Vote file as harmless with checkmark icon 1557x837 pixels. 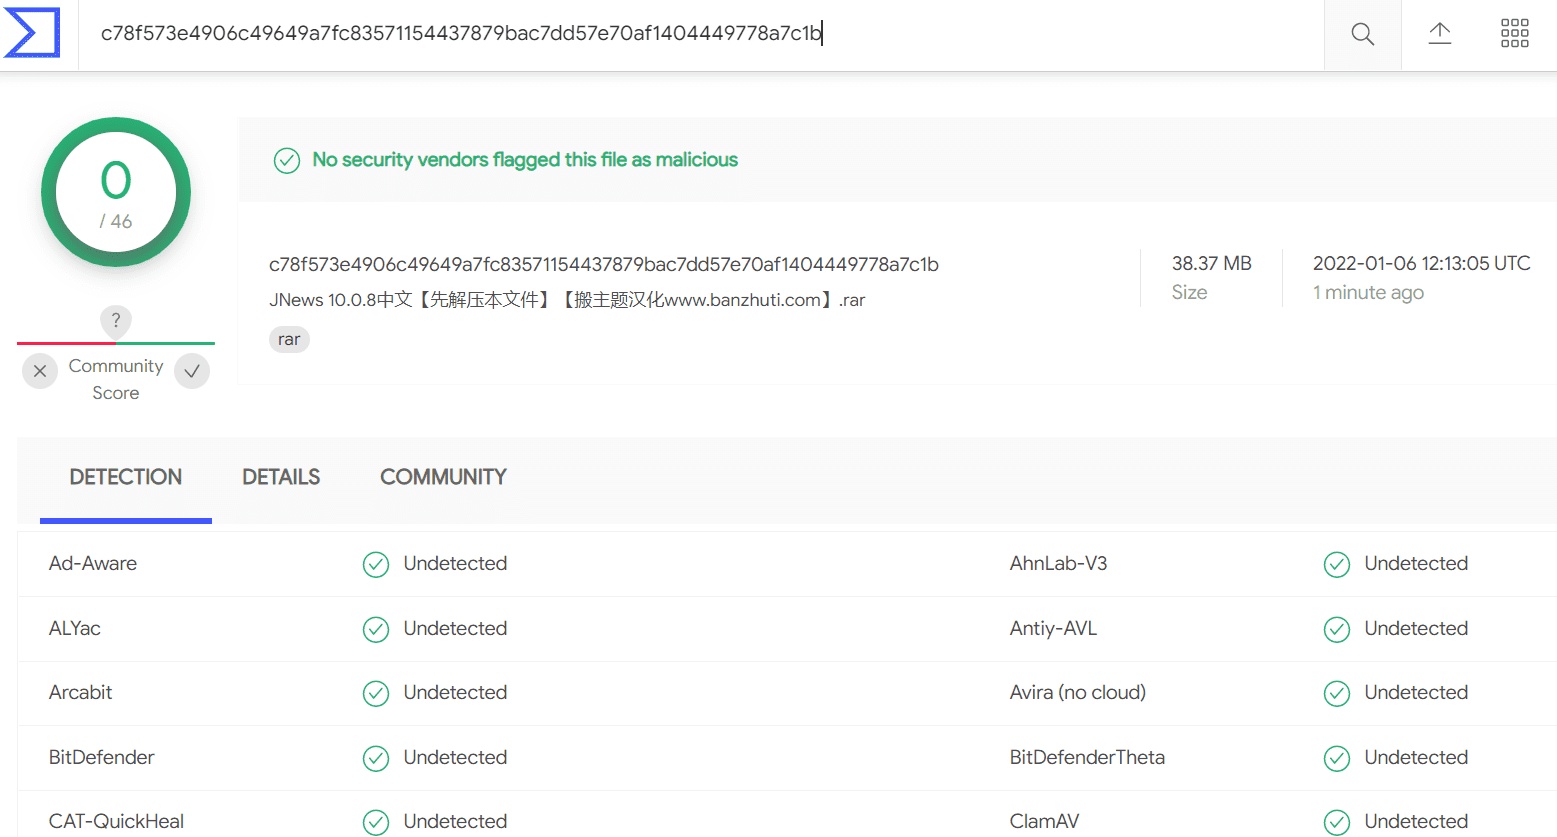tap(192, 371)
